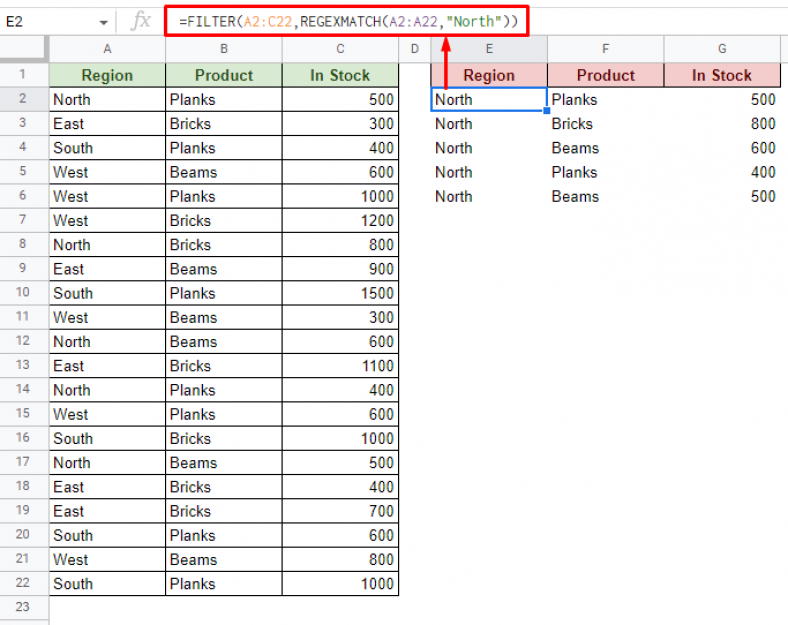Open the Name box dropdown arrow
The height and width of the screenshot is (625, 788).
104,21
